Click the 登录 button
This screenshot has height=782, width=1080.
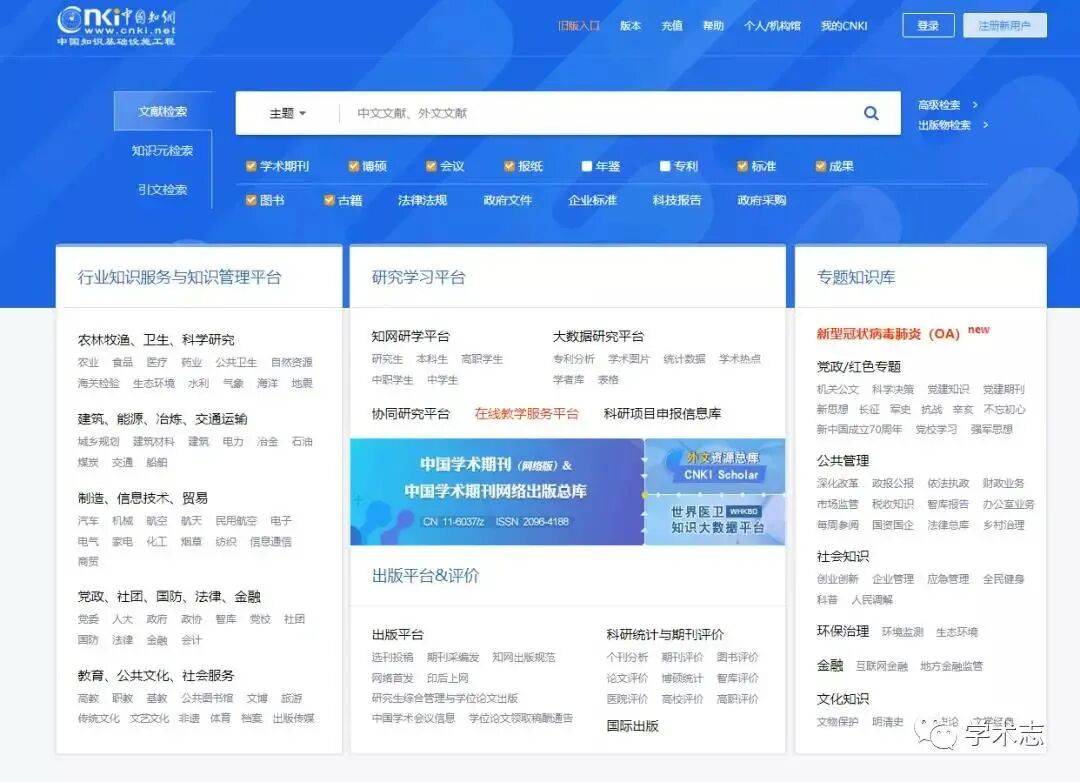click(927, 25)
